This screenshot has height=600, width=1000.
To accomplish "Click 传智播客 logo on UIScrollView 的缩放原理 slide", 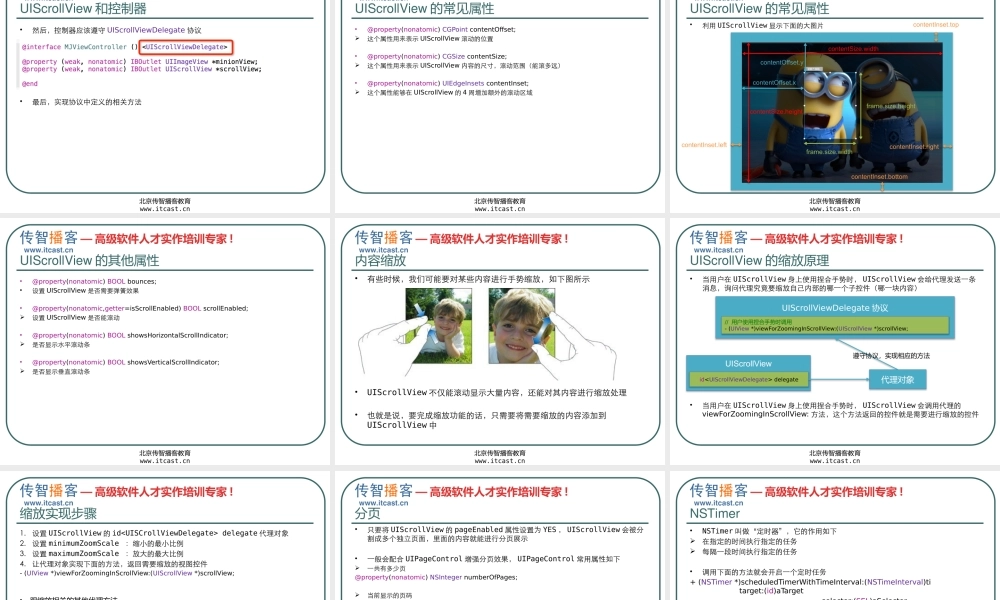I will coord(718,238).
